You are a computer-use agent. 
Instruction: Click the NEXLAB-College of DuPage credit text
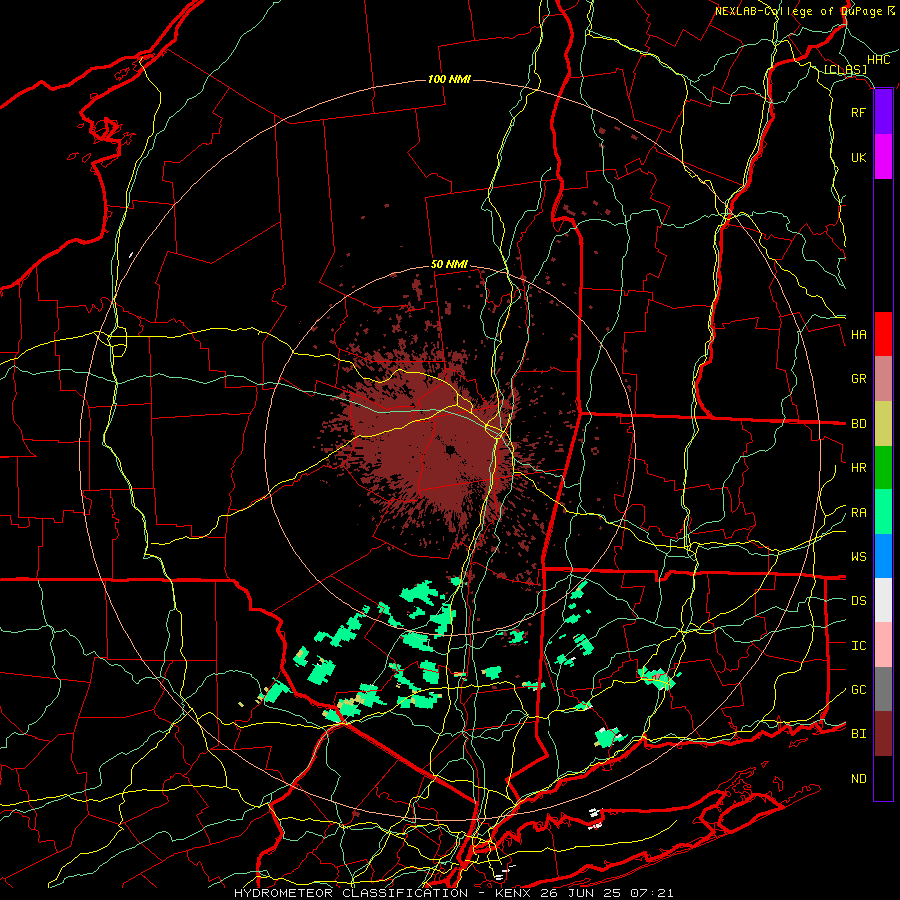tap(801, 11)
